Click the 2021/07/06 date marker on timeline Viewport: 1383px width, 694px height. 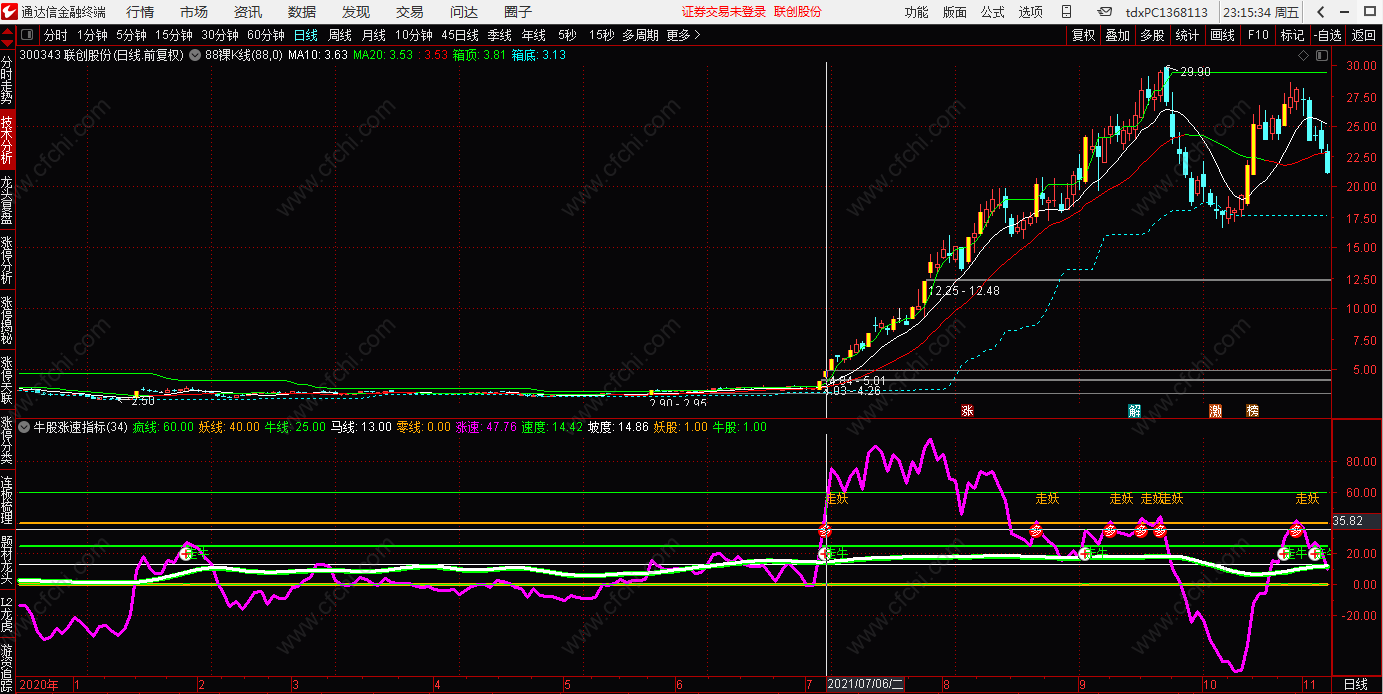(866, 685)
